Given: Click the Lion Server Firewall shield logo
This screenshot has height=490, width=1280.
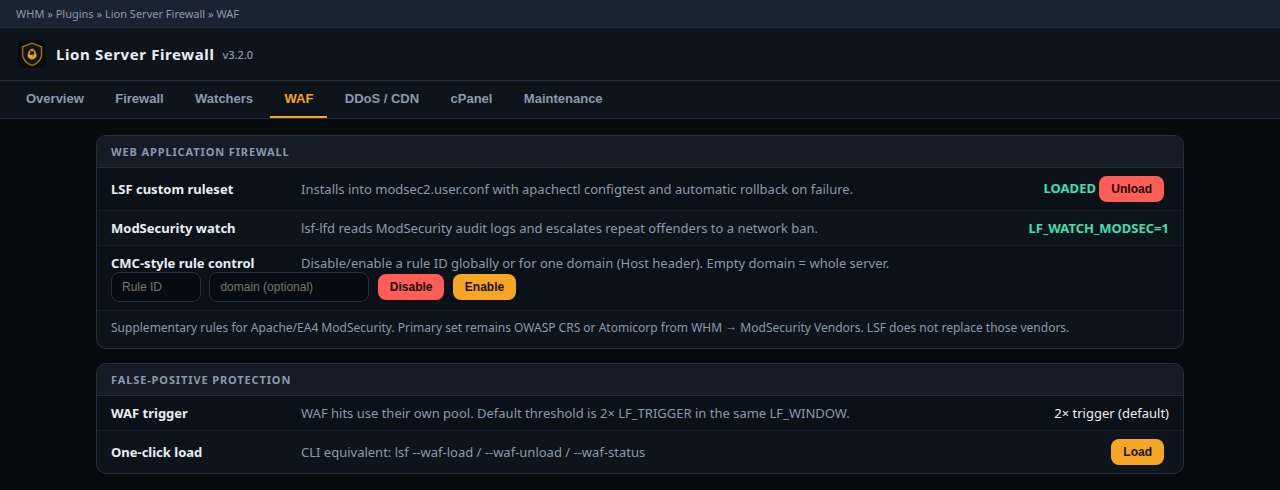Looking at the screenshot, I should pyautogui.click(x=33, y=54).
